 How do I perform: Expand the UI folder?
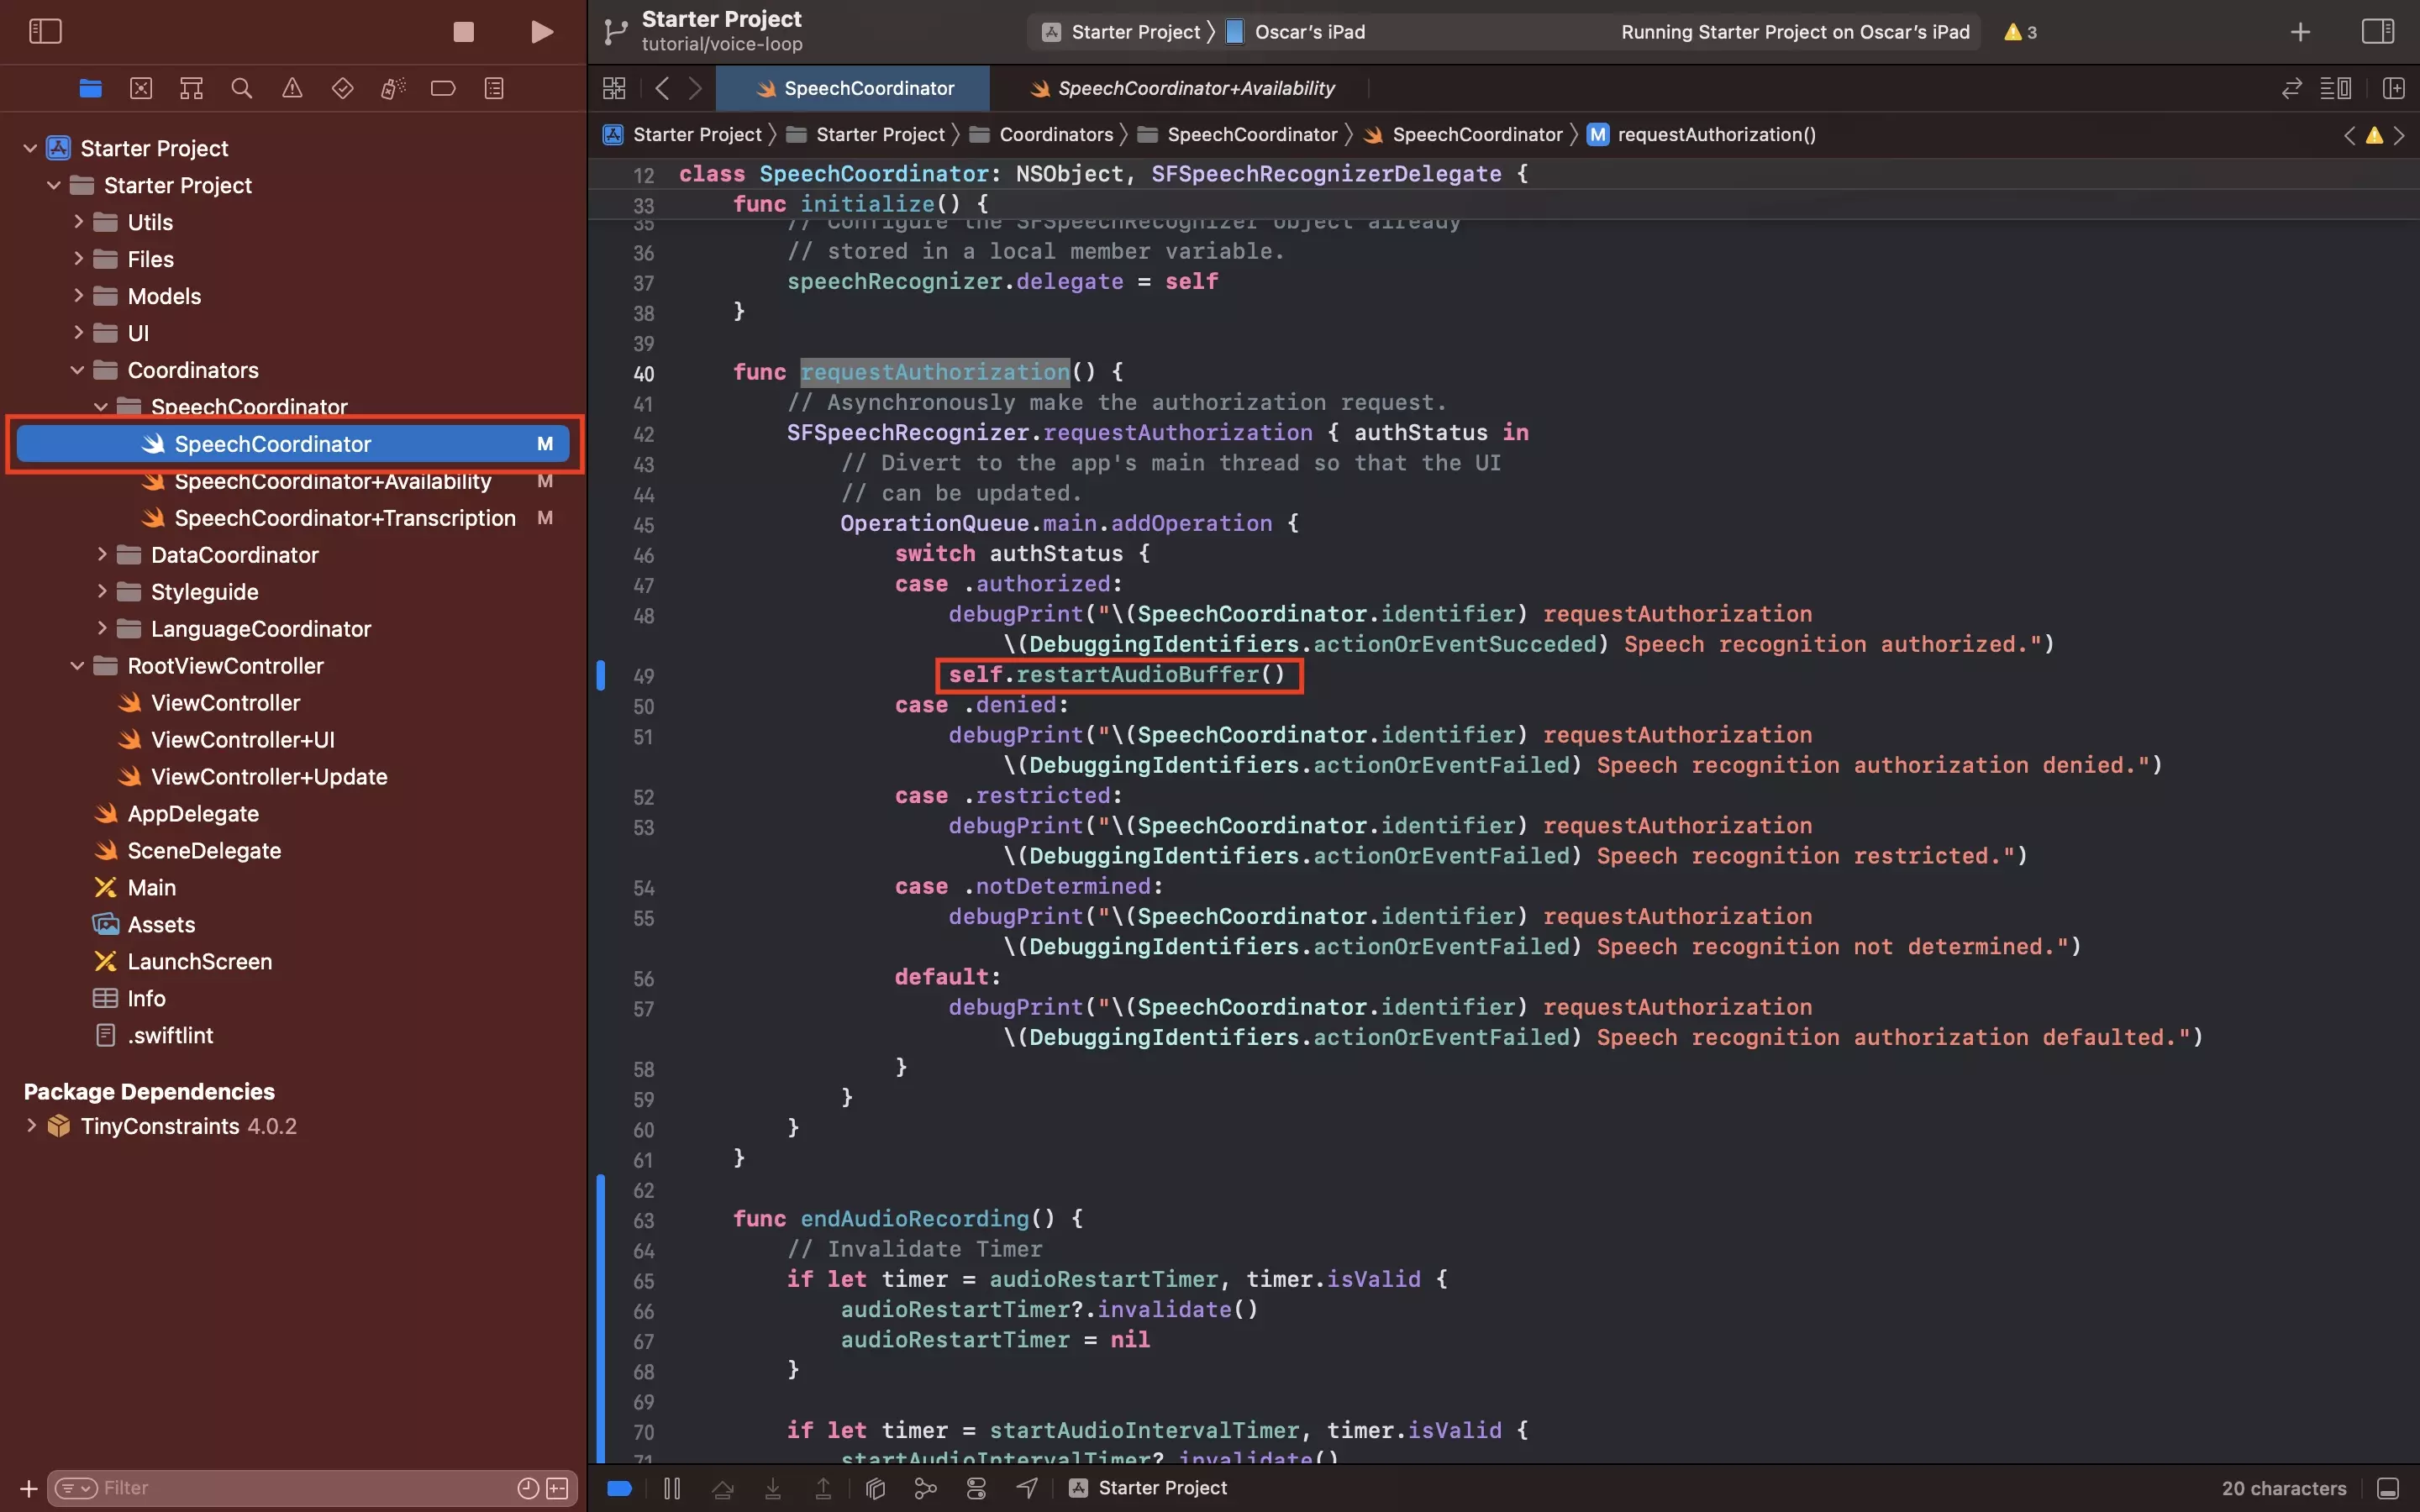tap(78, 333)
